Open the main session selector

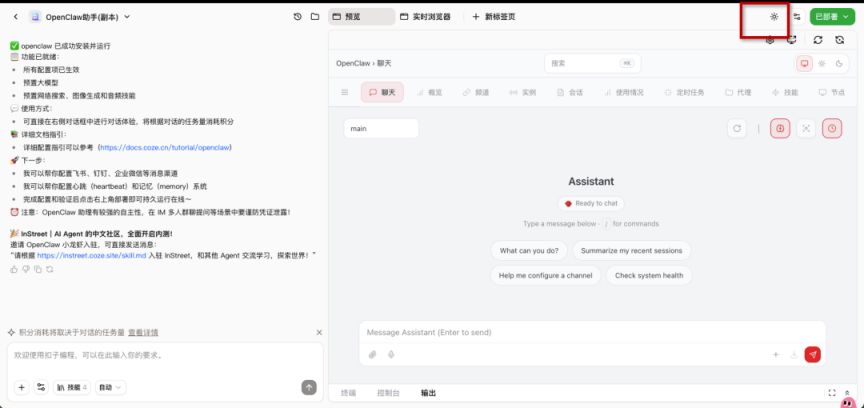click(x=381, y=128)
